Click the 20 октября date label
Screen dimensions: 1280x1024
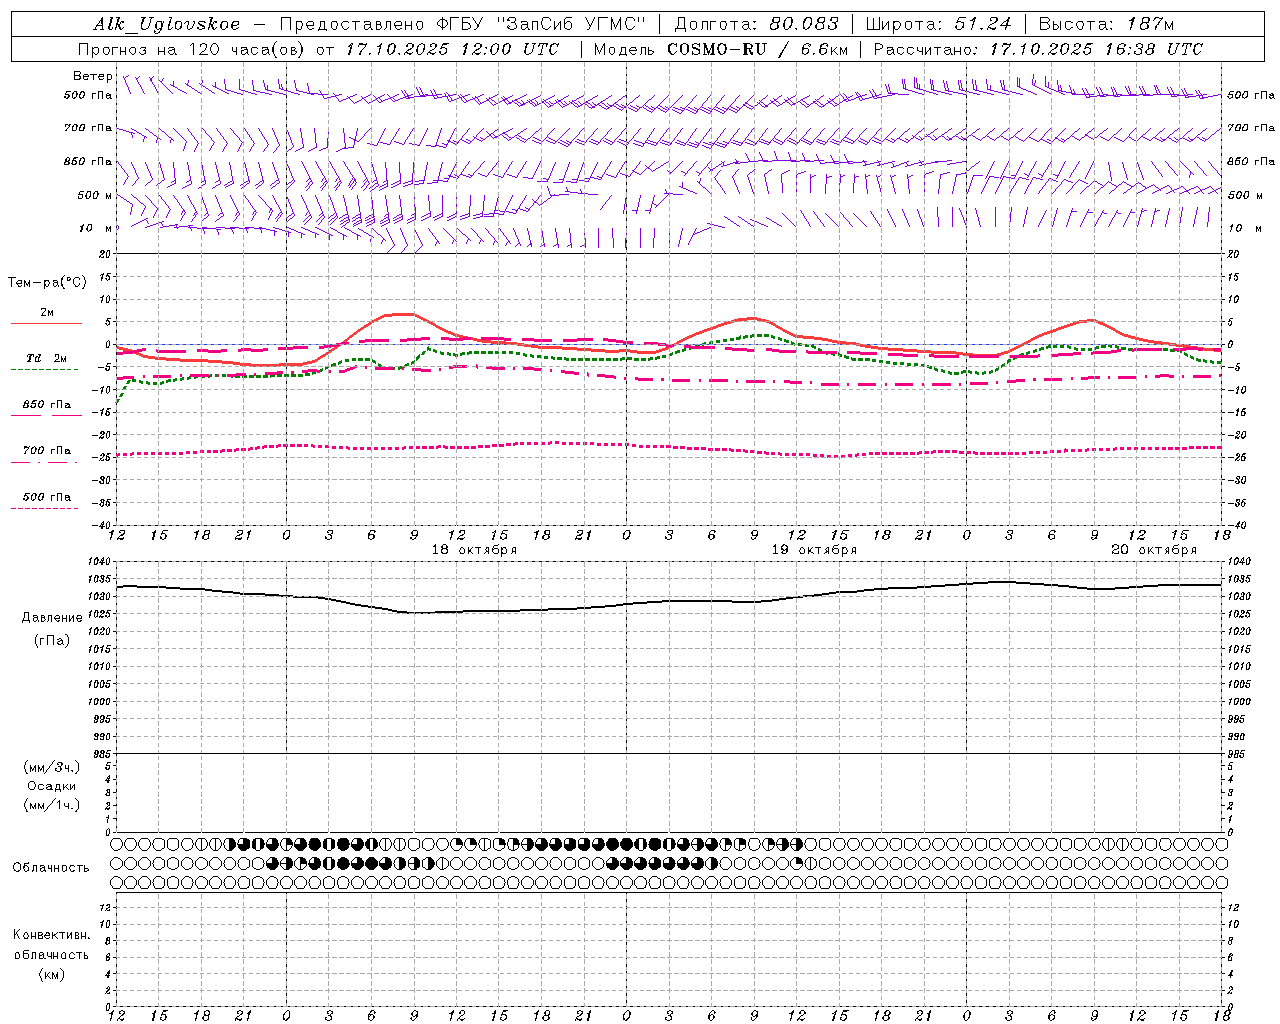coord(1154,550)
